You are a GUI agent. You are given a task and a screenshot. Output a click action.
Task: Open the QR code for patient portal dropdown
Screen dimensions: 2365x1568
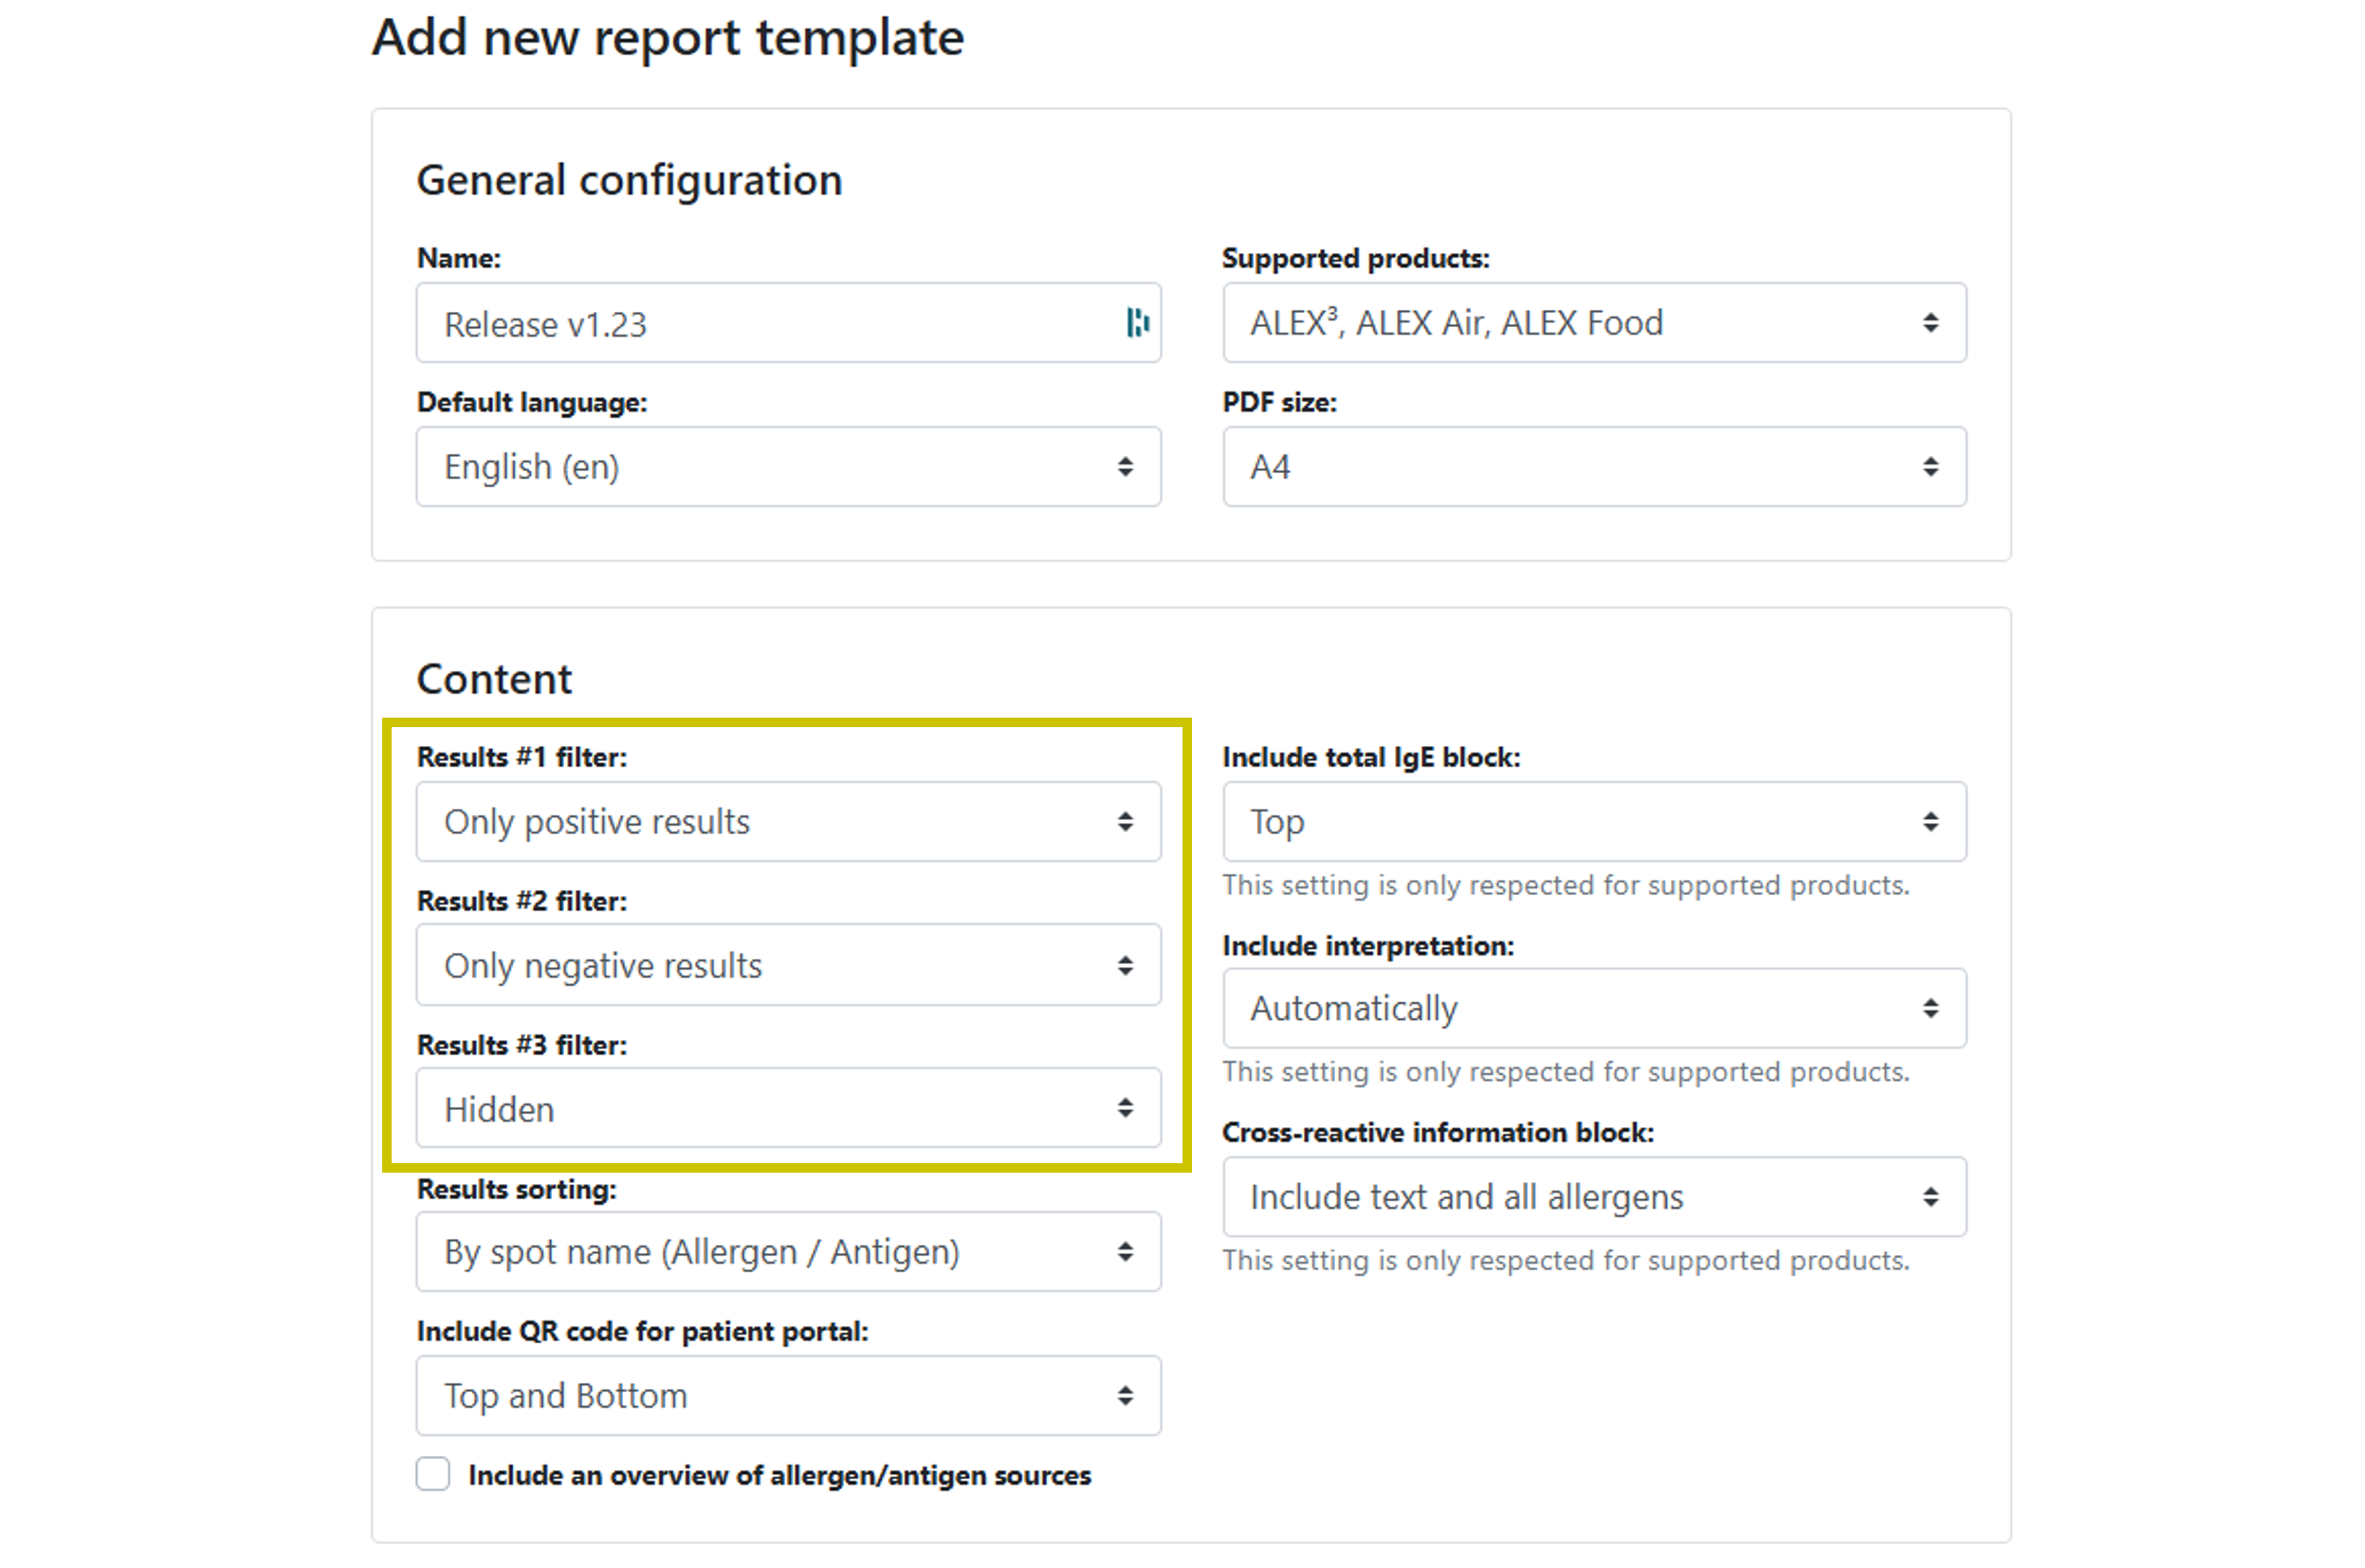787,1396
